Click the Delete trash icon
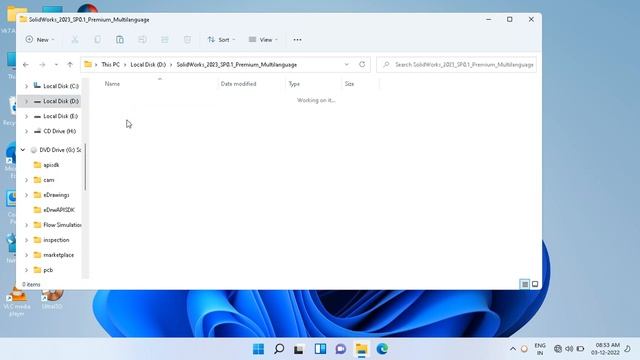Viewport: 640px width, 360px height. (x=187, y=40)
